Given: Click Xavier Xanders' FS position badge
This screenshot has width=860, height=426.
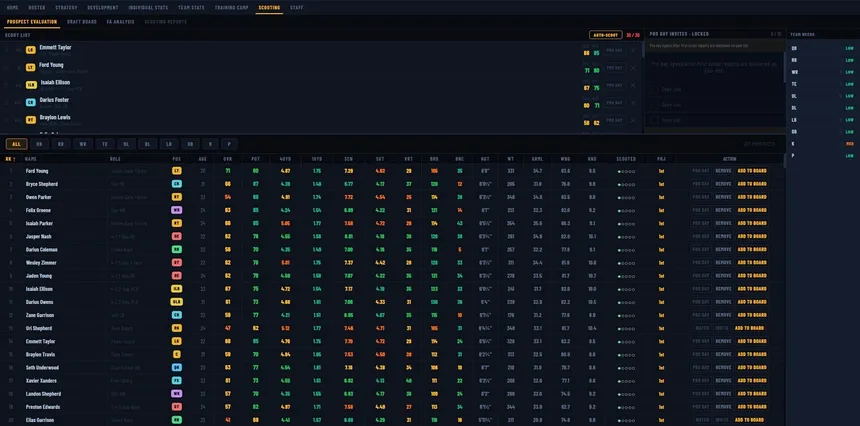Looking at the screenshot, I should [177, 380].
